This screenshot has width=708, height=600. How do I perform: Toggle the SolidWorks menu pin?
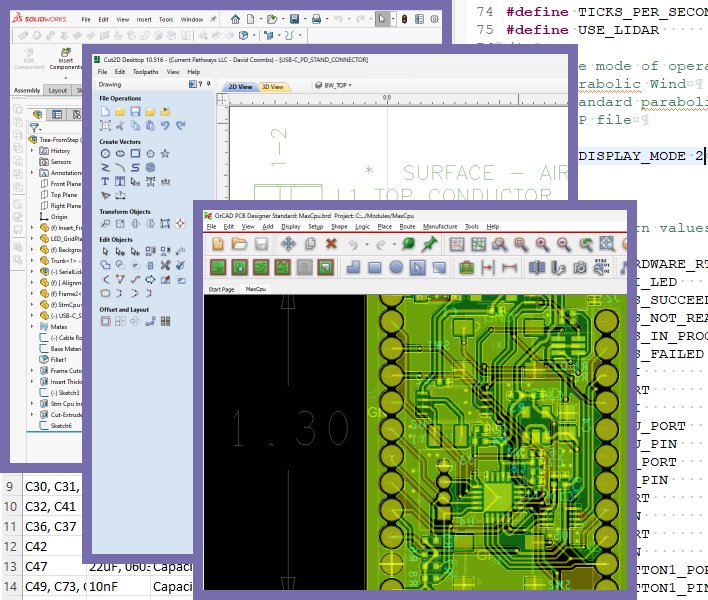(213, 19)
